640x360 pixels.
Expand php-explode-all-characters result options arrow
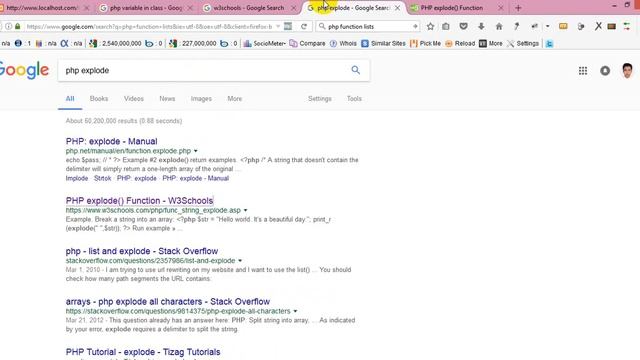click(295, 311)
